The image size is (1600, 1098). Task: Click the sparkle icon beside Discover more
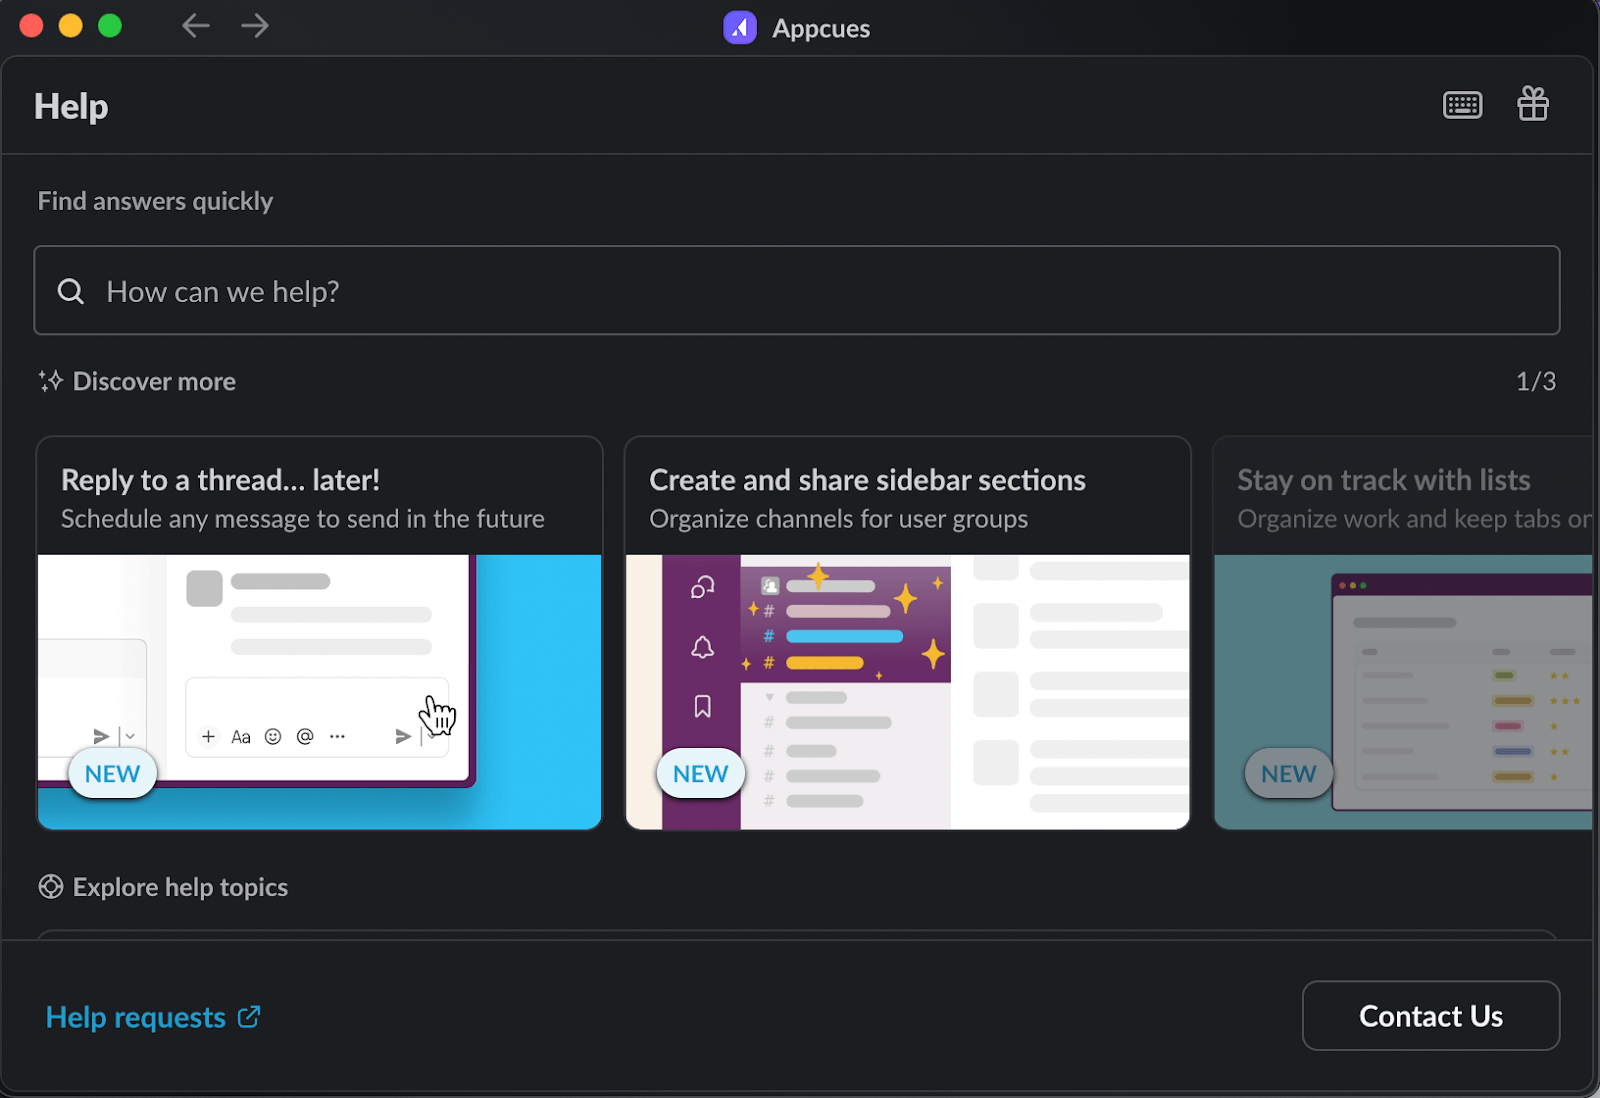[x=51, y=381]
